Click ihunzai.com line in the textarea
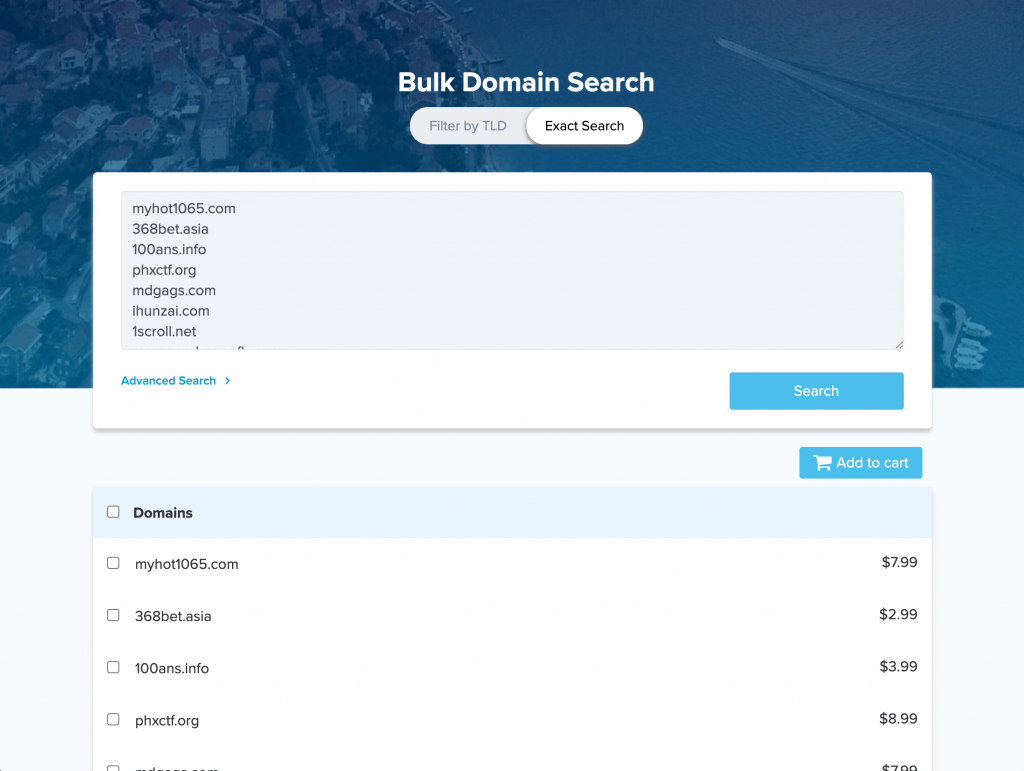This screenshot has height=771, width=1024. [170, 311]
